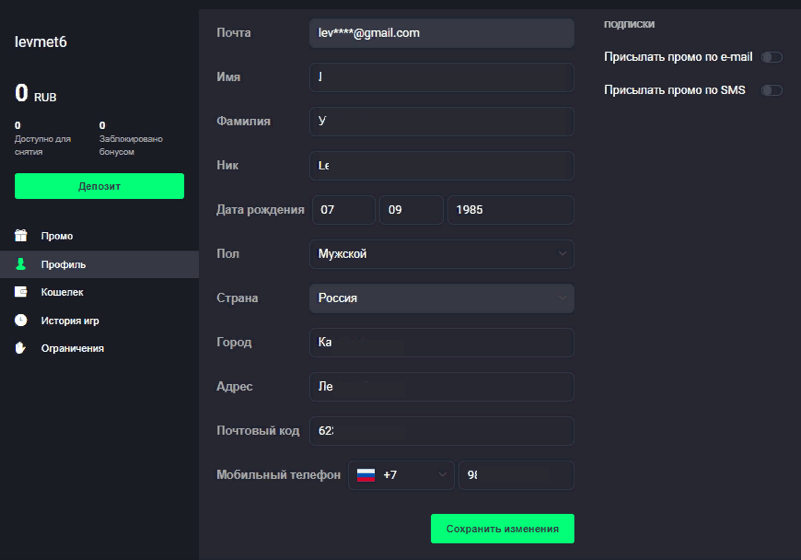
Task: Click the clock icon for История игр
Action: coord(21,320)
